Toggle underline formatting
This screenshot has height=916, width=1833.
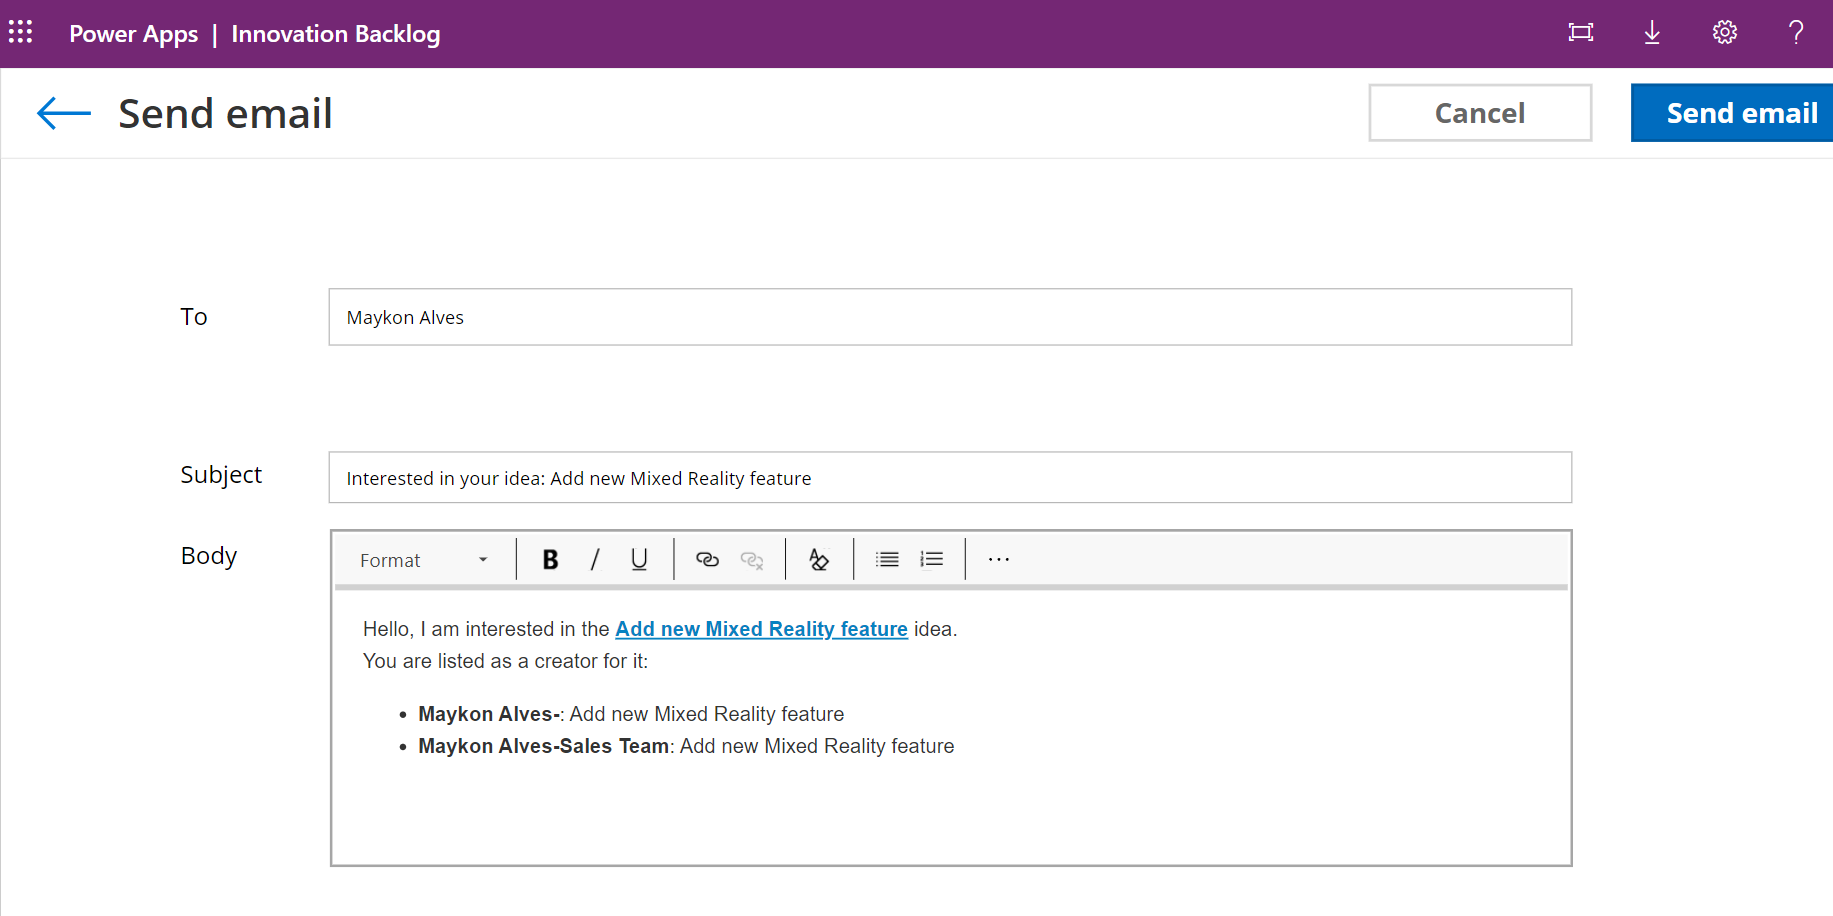coord(639,559)
